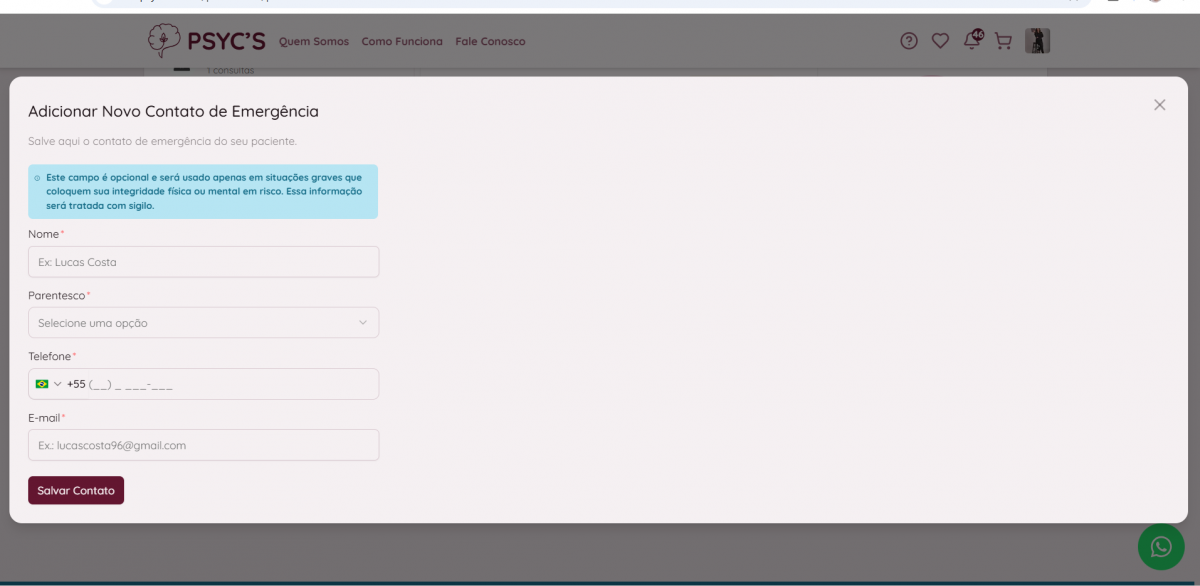Image resolution: width=1200 pixels, height=586 pixels.
Task: Select the E-mail input field
Action: [203, 445]
